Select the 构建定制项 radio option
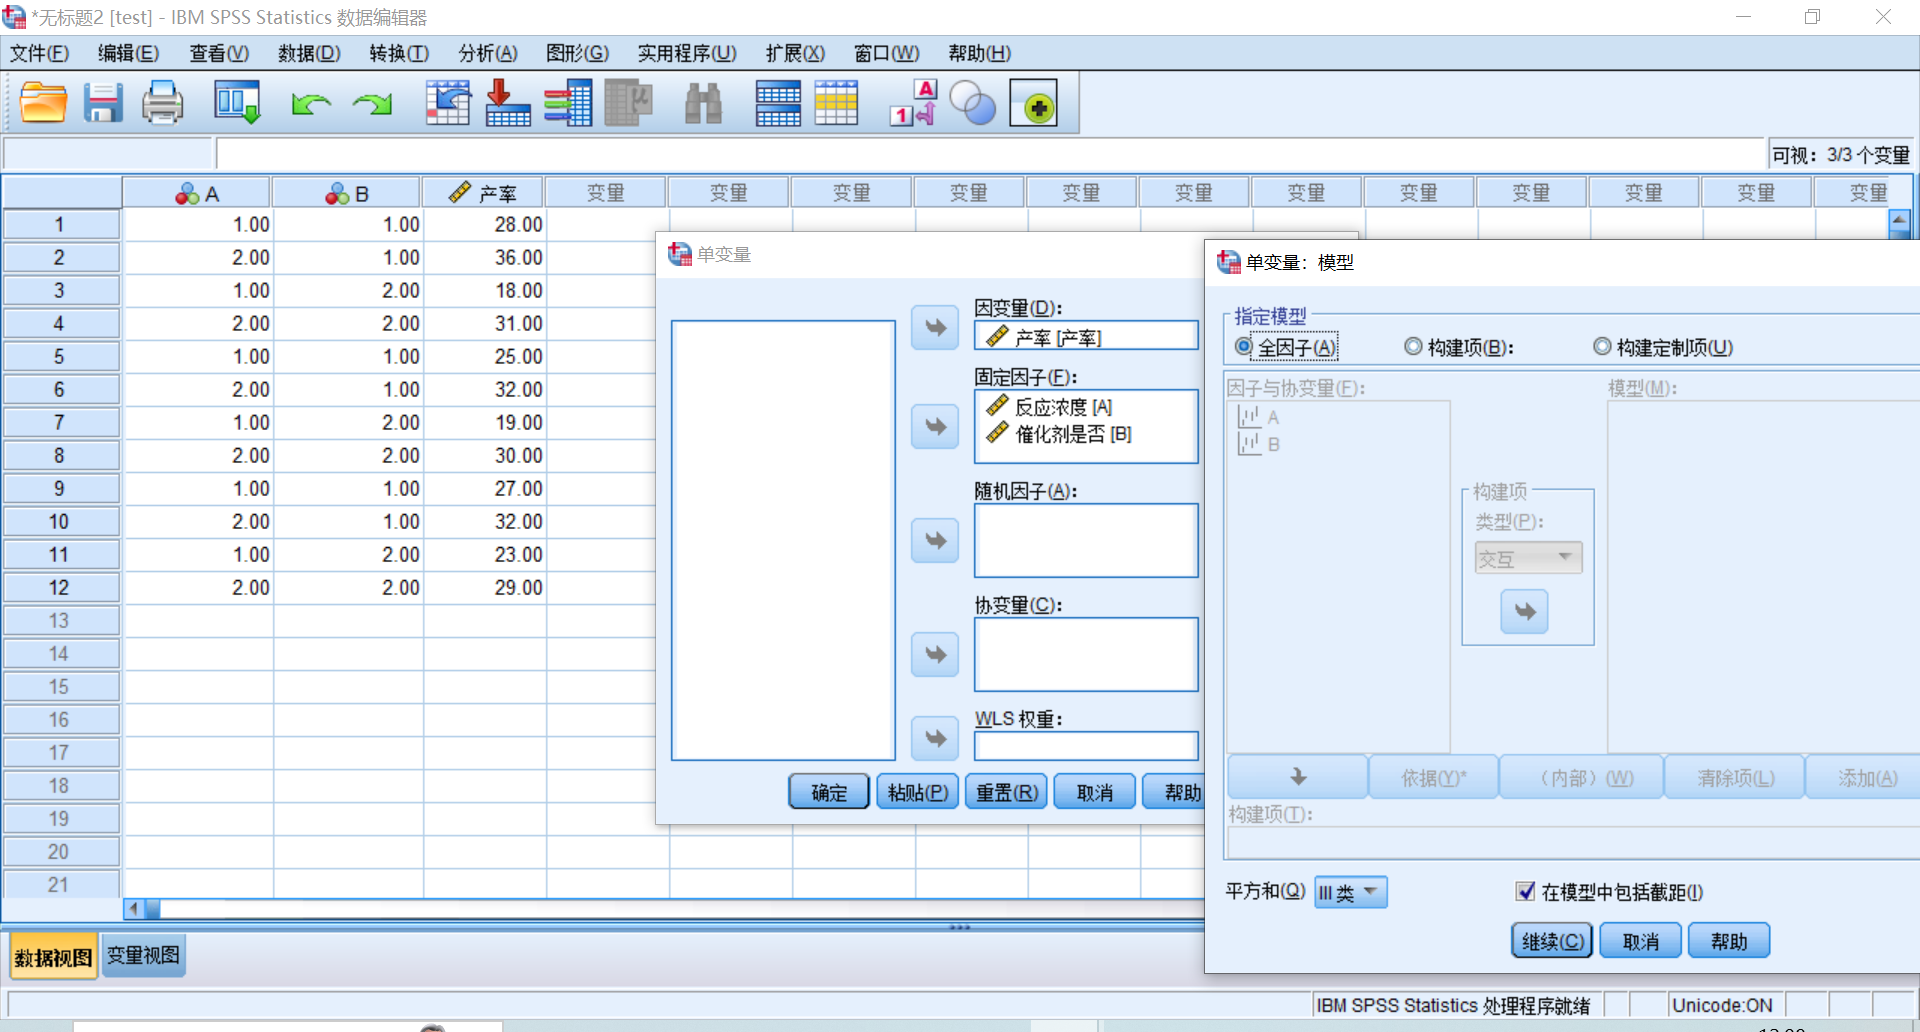 (x=1602, y=347)
